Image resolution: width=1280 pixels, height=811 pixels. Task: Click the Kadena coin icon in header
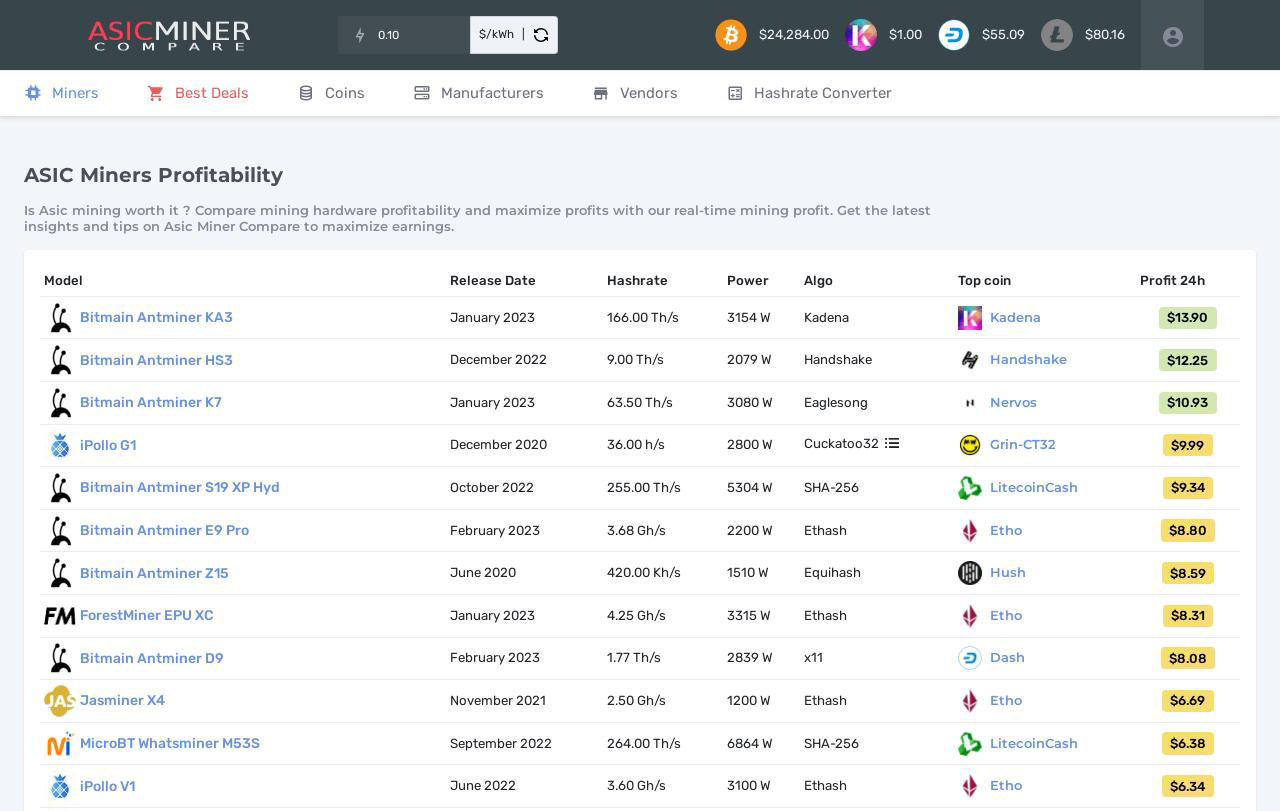pyautogui.click(x=861, y=35)
